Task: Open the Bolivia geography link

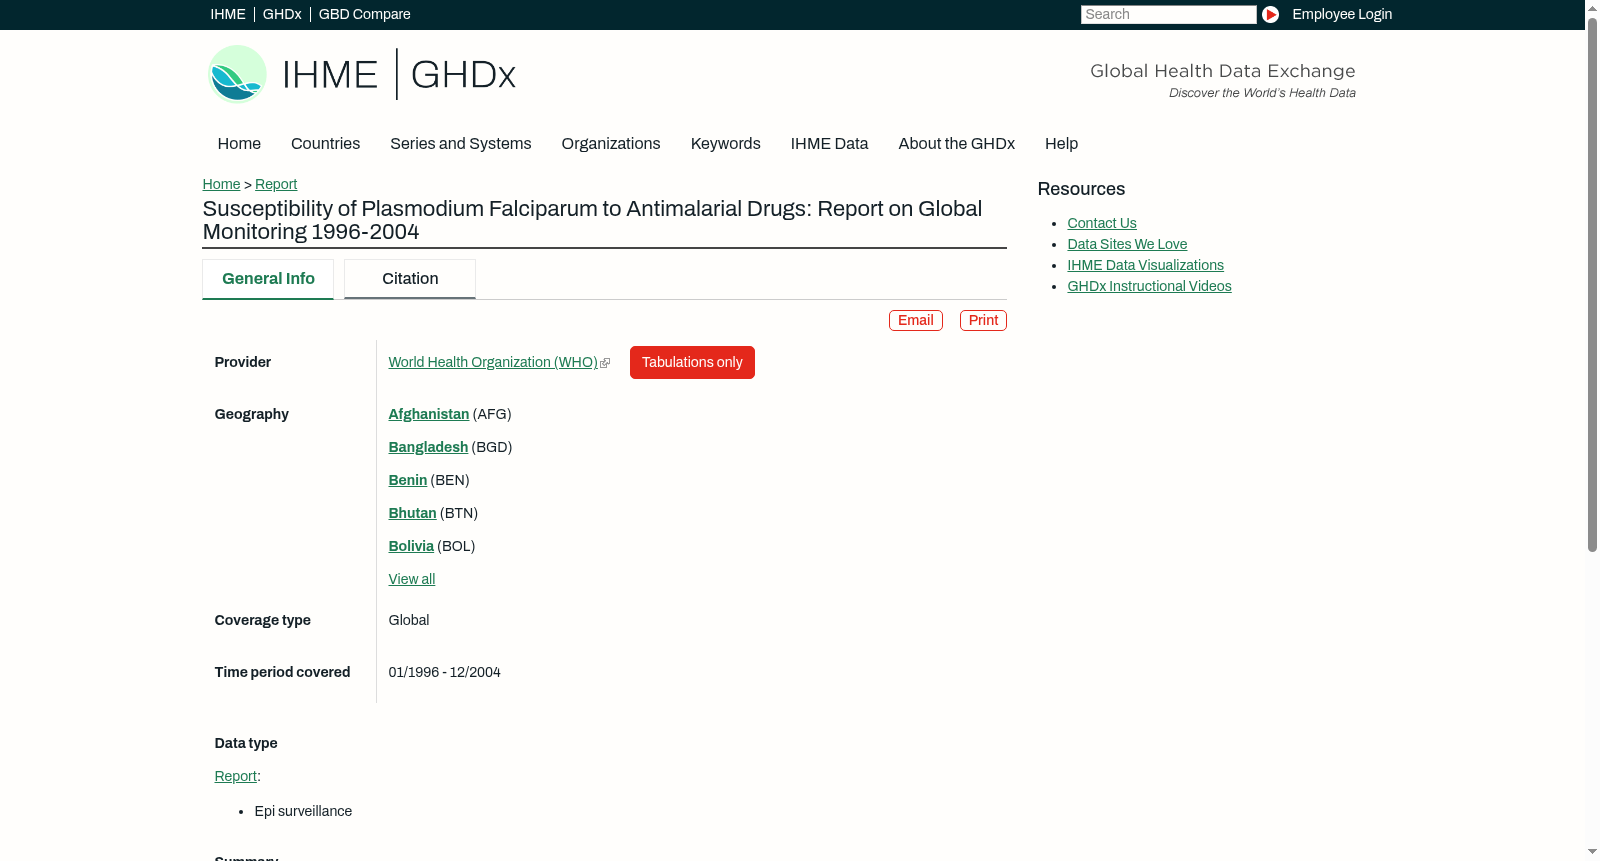Action: coord(411,546)
